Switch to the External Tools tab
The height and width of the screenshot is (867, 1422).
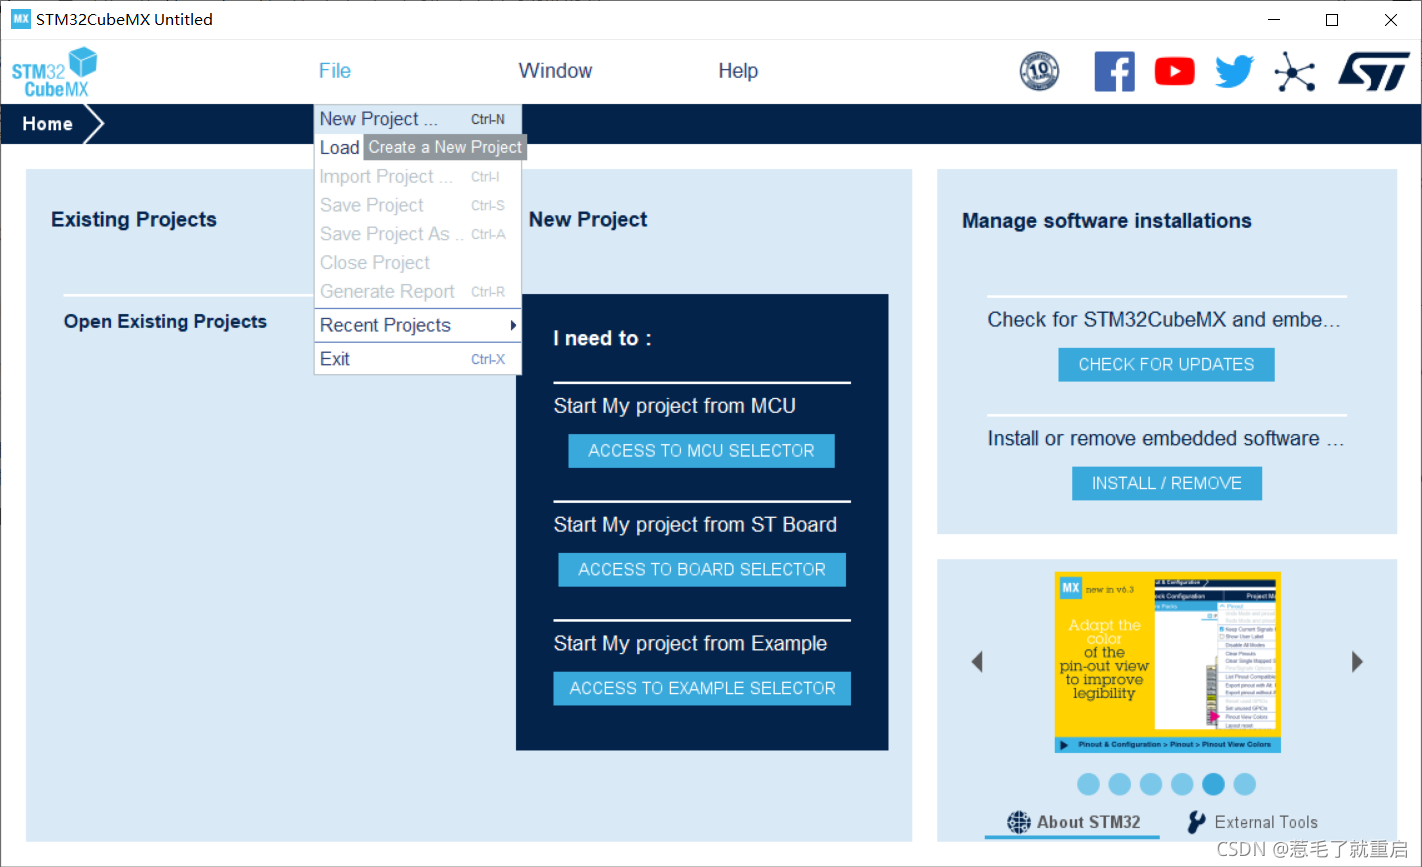pyautogui.click(x=1252, y=822)
